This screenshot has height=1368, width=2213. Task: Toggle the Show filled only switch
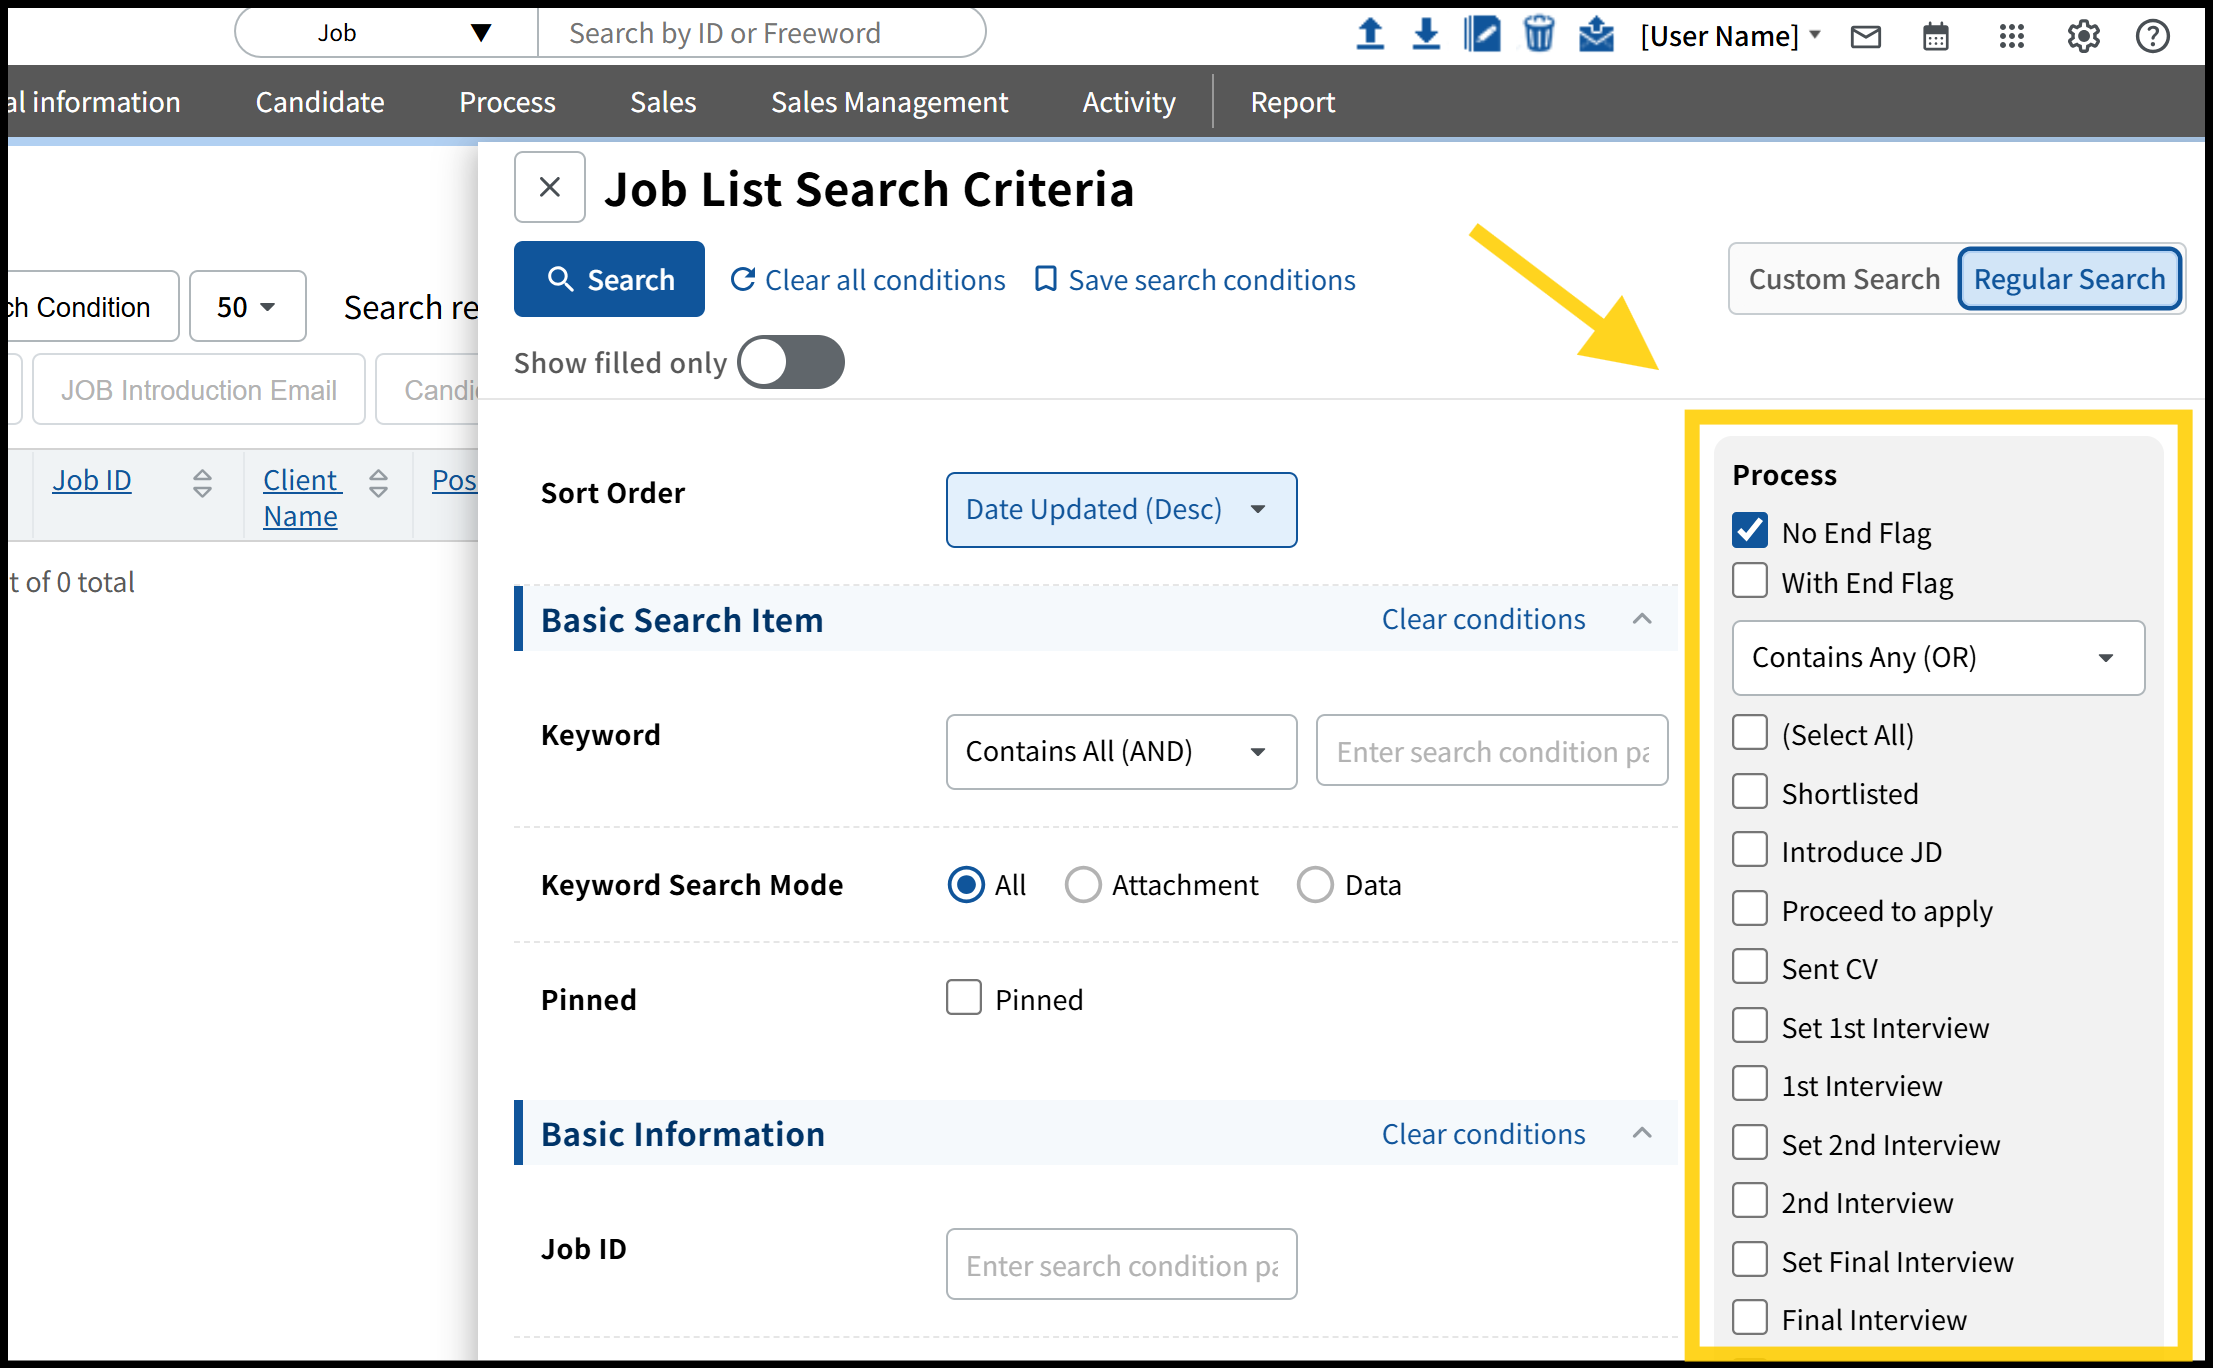point(791,362)
